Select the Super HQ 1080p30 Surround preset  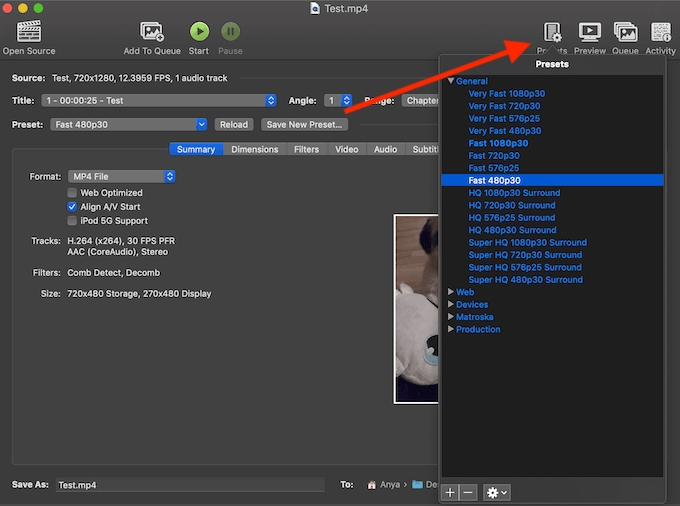(x=527, y=242)
